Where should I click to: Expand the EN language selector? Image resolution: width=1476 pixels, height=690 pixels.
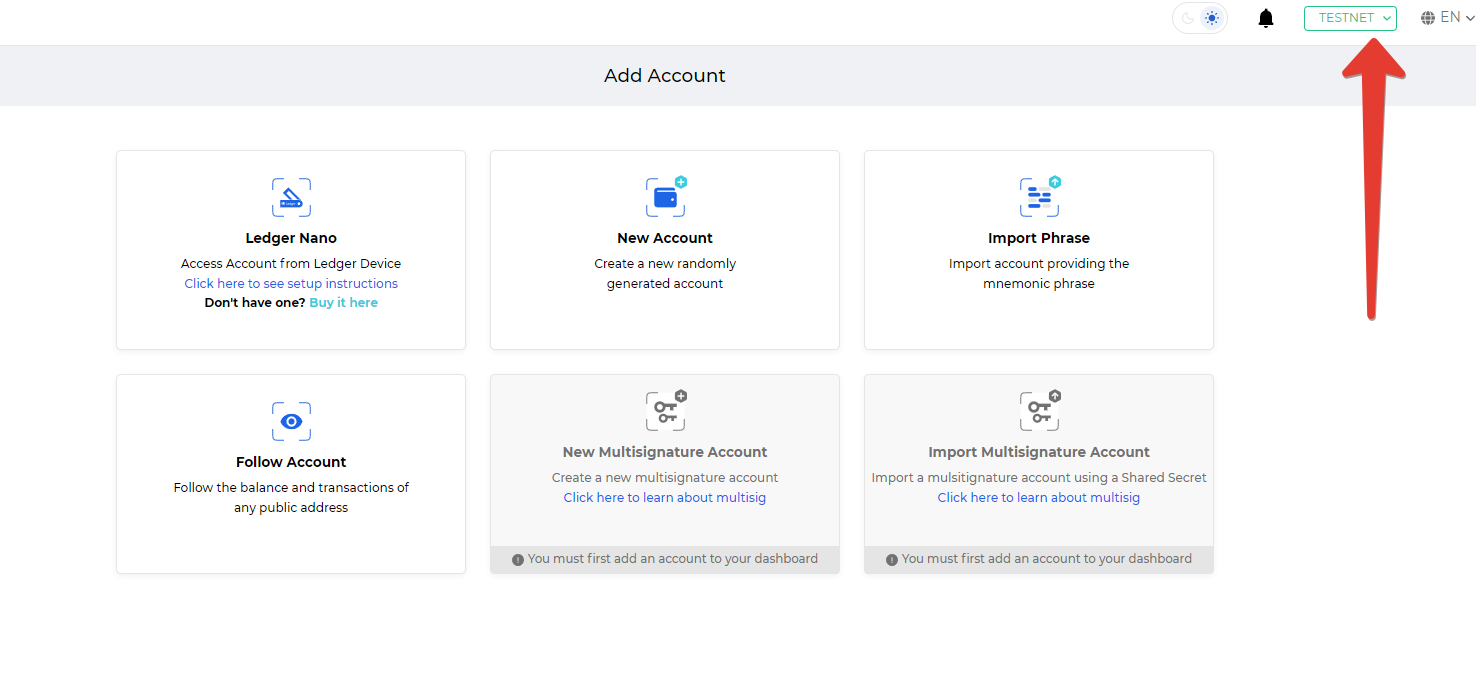(x=1448, y=18)
